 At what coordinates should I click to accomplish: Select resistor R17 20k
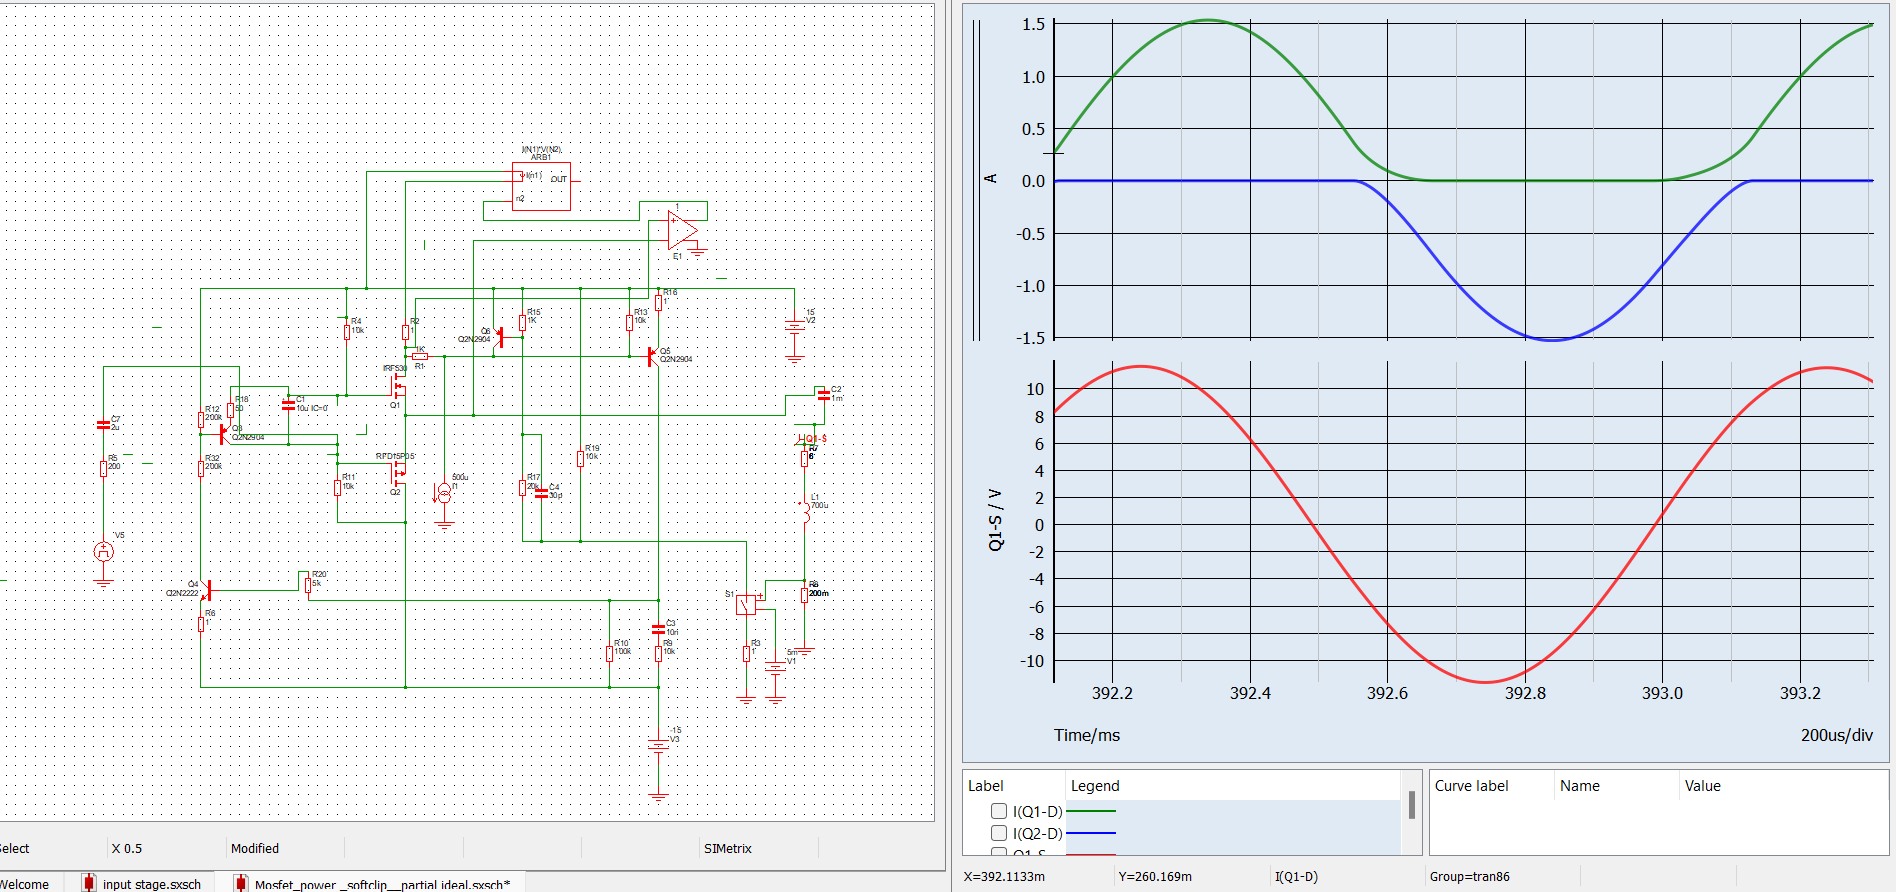tap(522, 488)
